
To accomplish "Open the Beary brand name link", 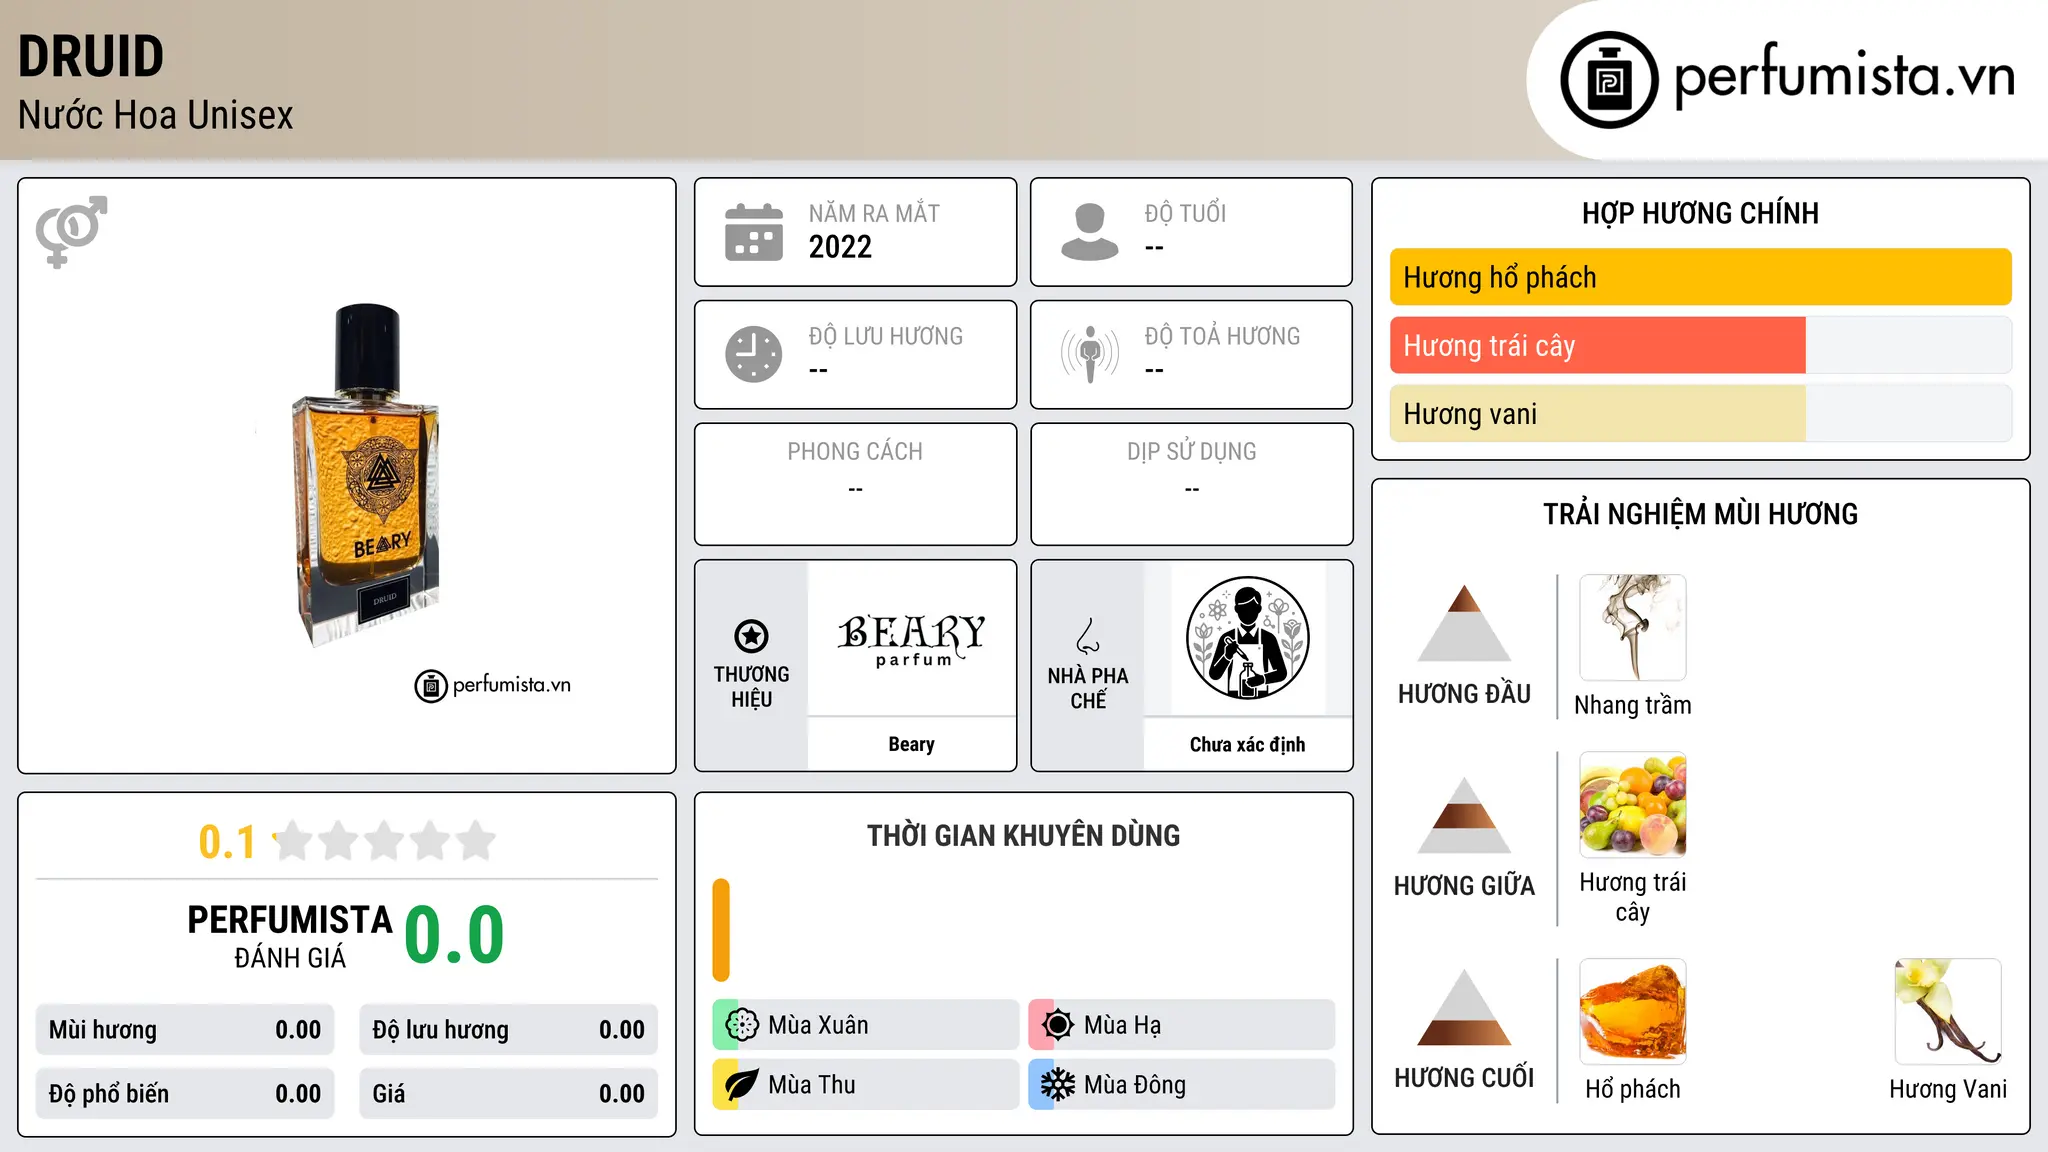I will click(x=911, y=744).
